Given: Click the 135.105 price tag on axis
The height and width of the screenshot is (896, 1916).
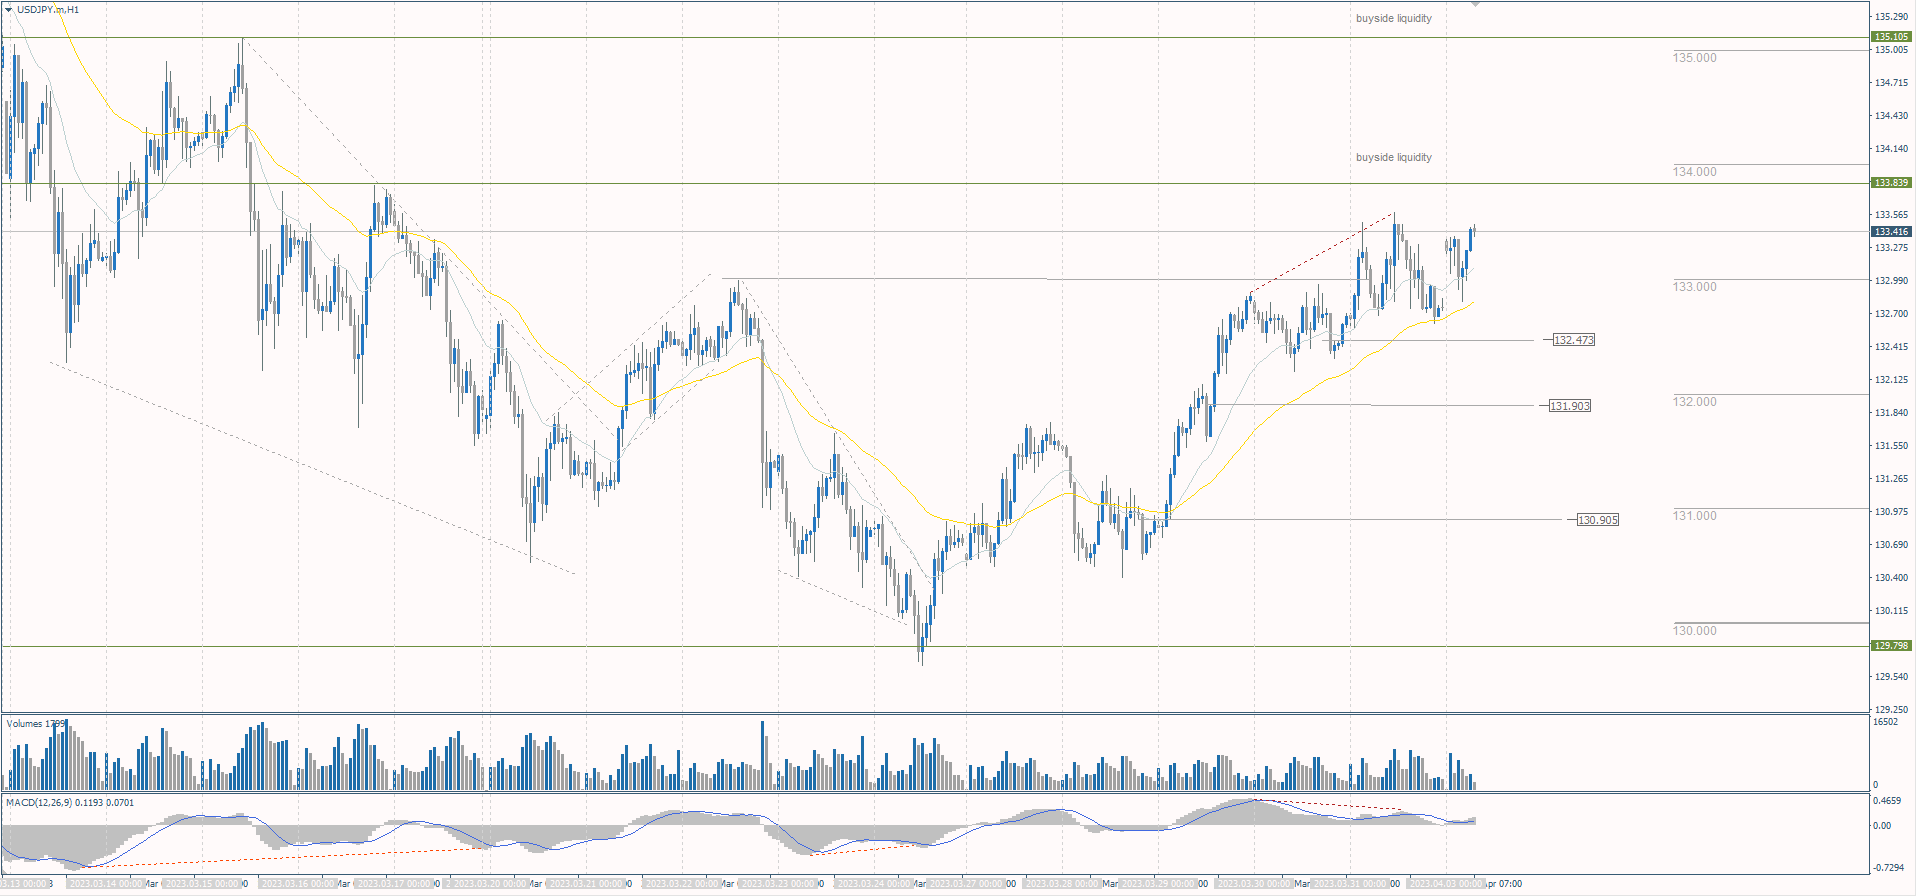Looking at the screenshot, I should [x=1891, y=37].
